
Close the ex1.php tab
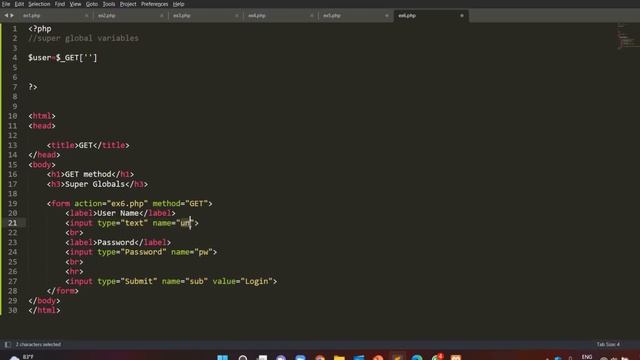87,16
